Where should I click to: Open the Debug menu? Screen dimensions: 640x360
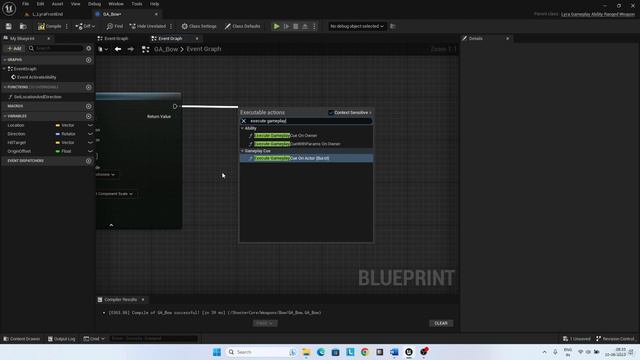[94, 4]
